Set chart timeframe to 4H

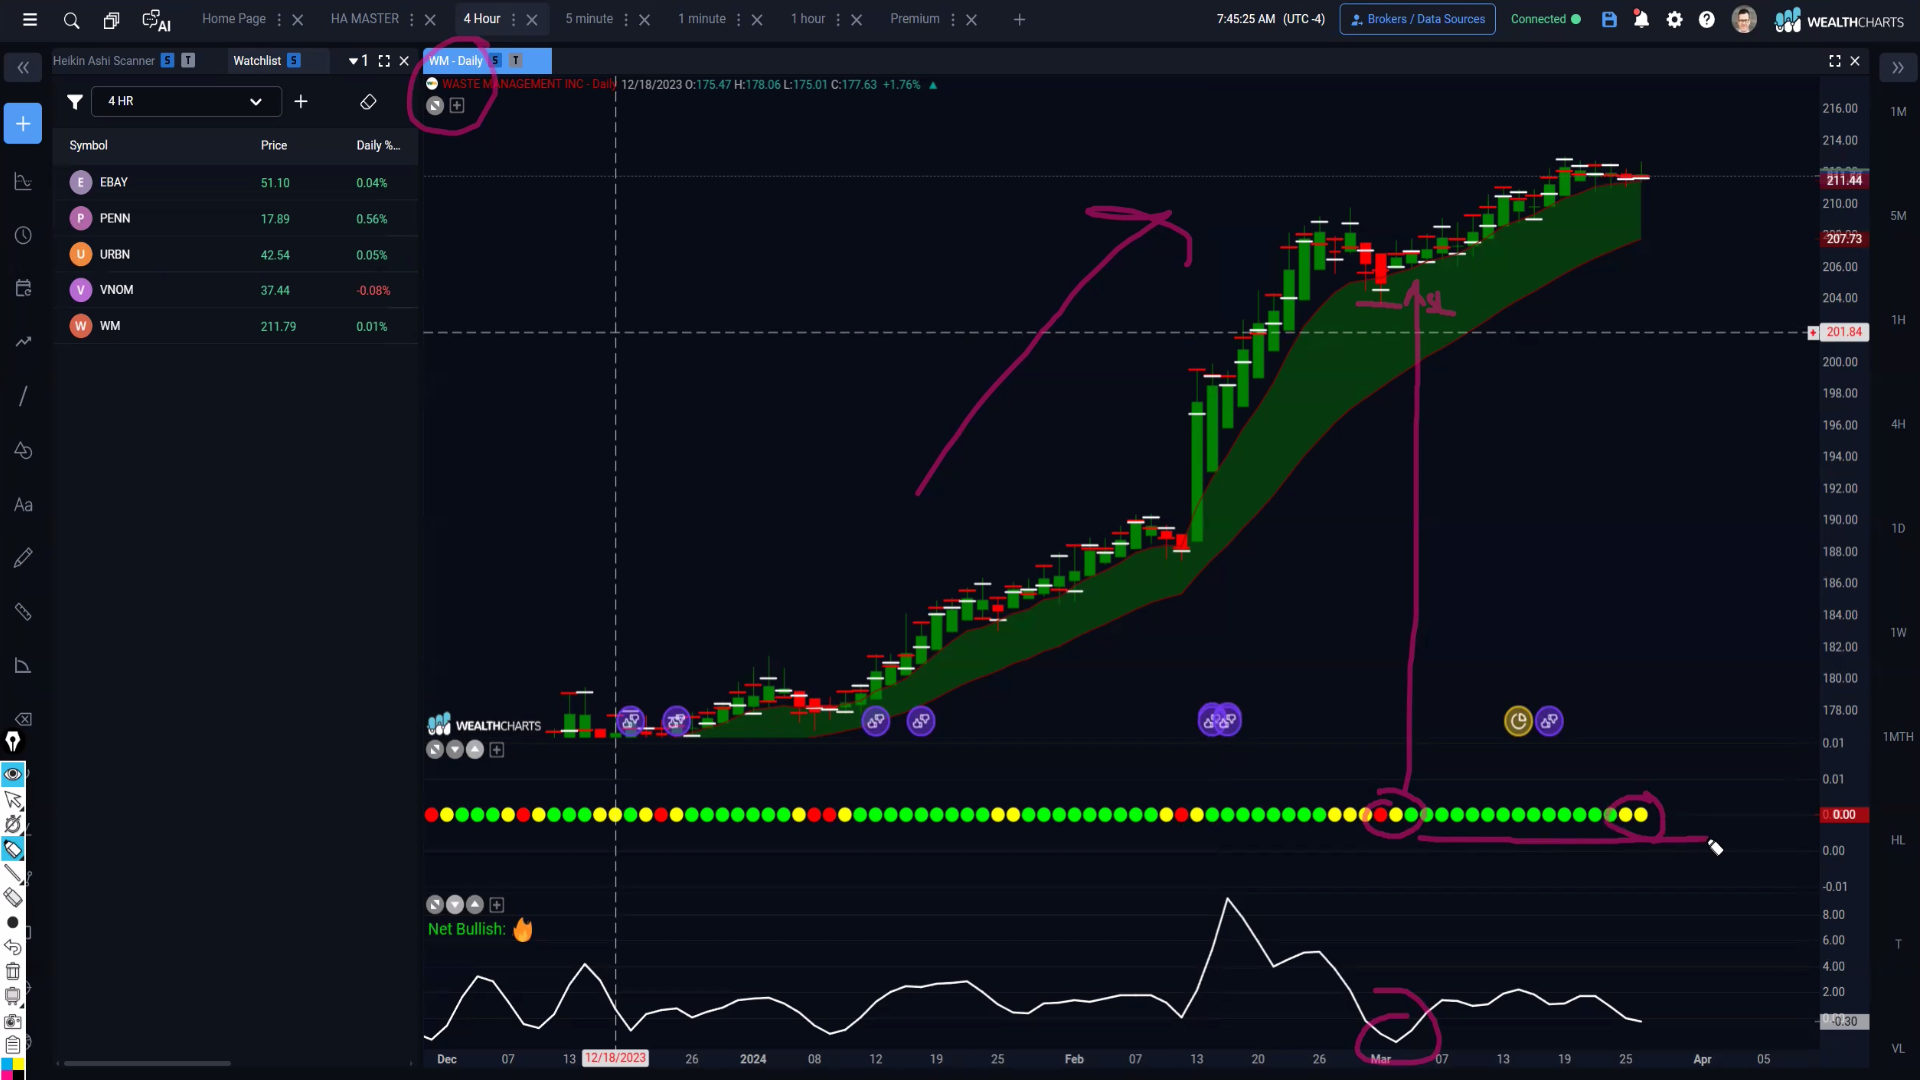pos(1898,425)
